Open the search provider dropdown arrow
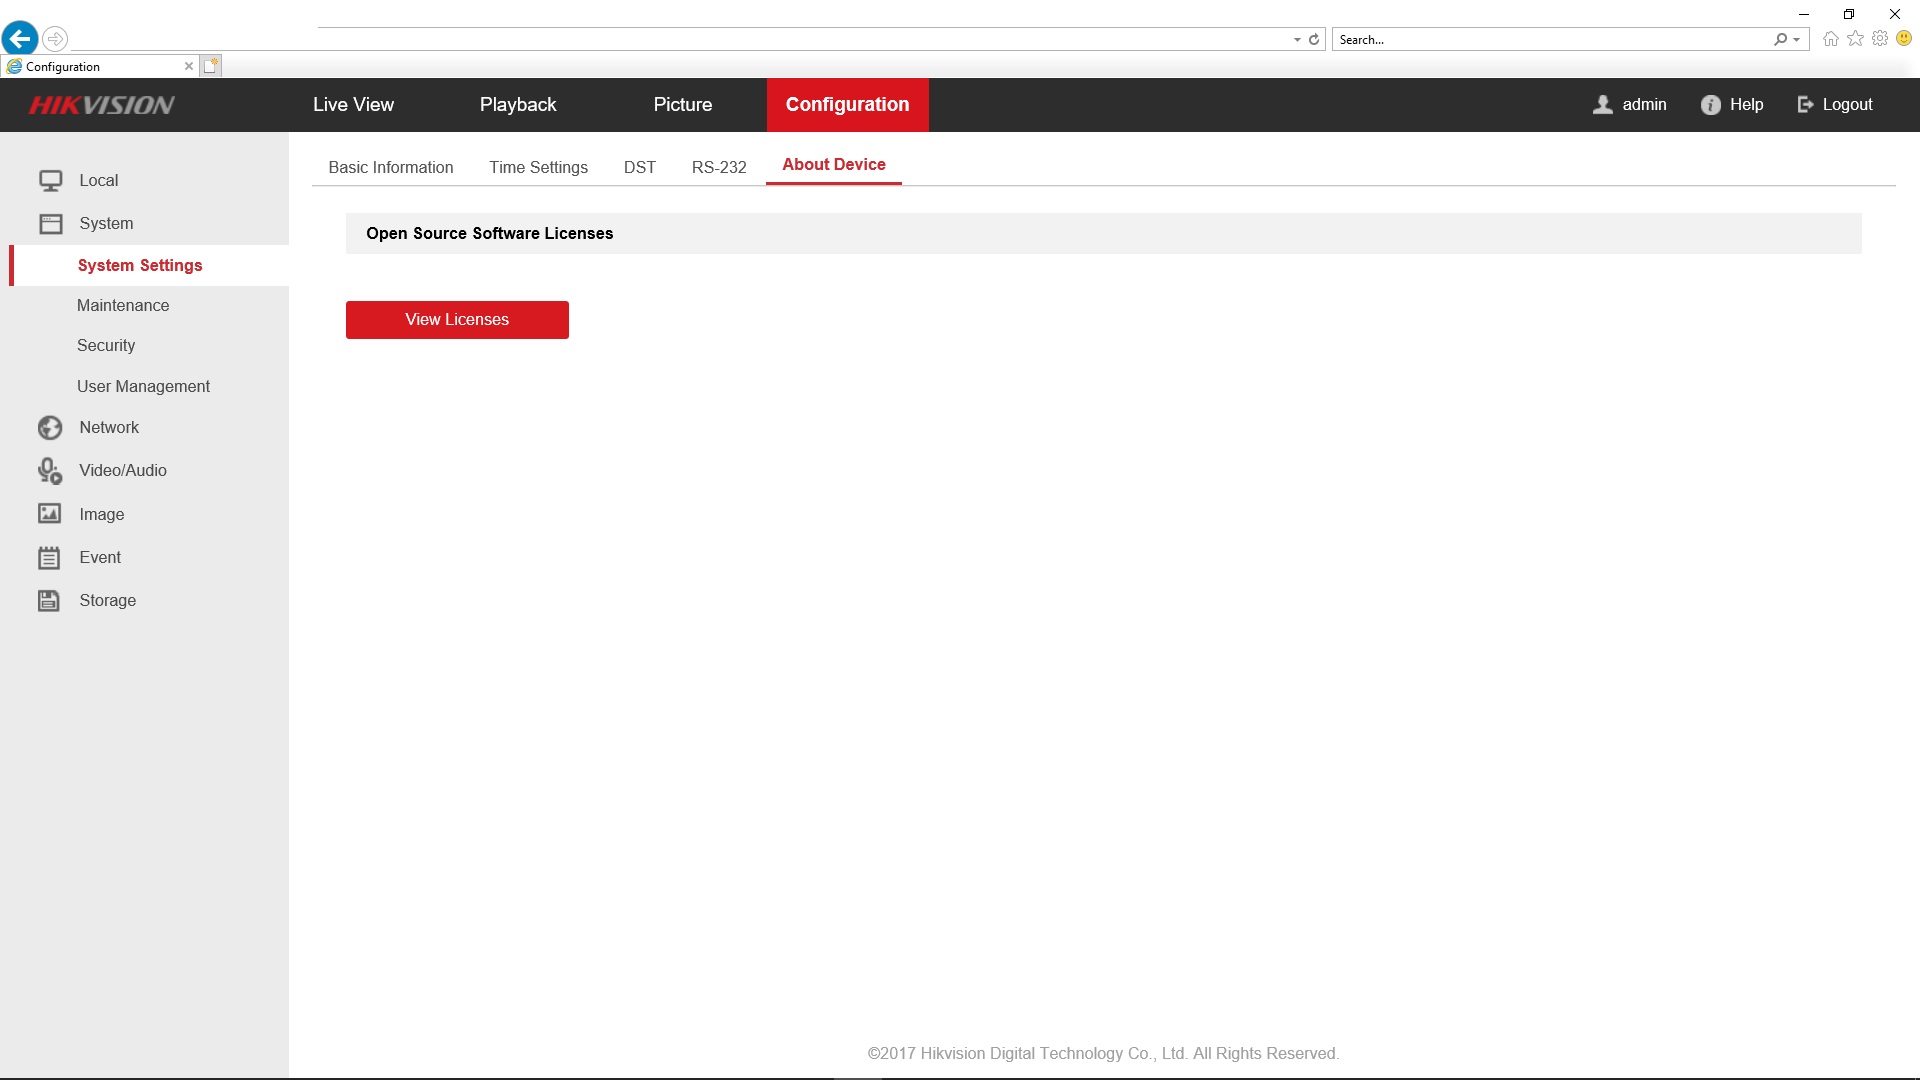 pyautogui.click(x=1797, y=40)
